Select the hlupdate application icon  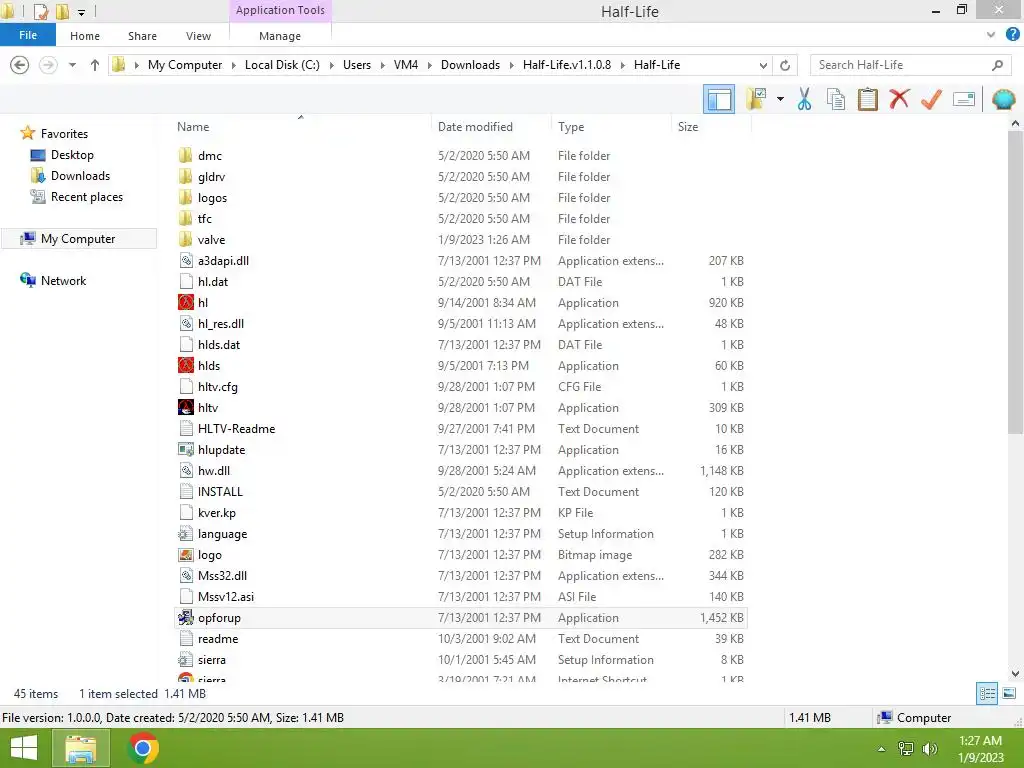[185, 449]
